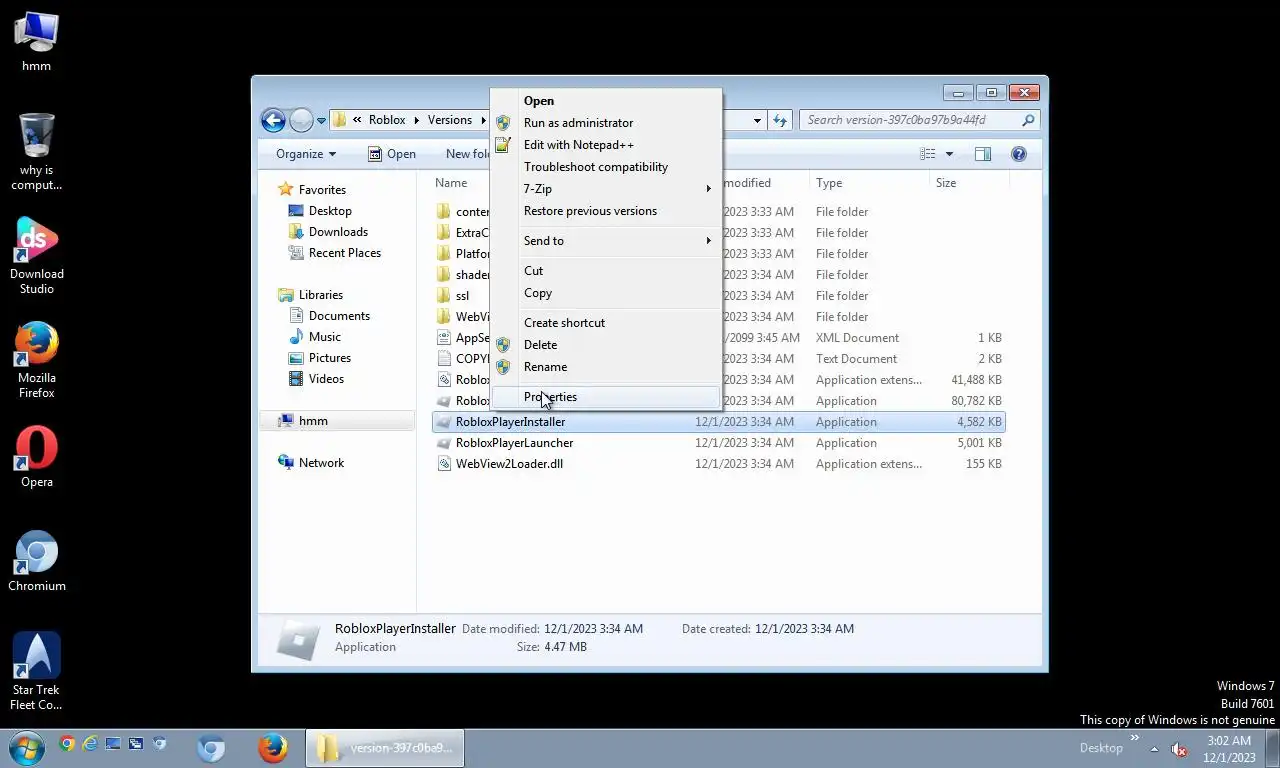Select Copy from the context menu
Screen dimensions: 1280x768
tap(605, 293)
